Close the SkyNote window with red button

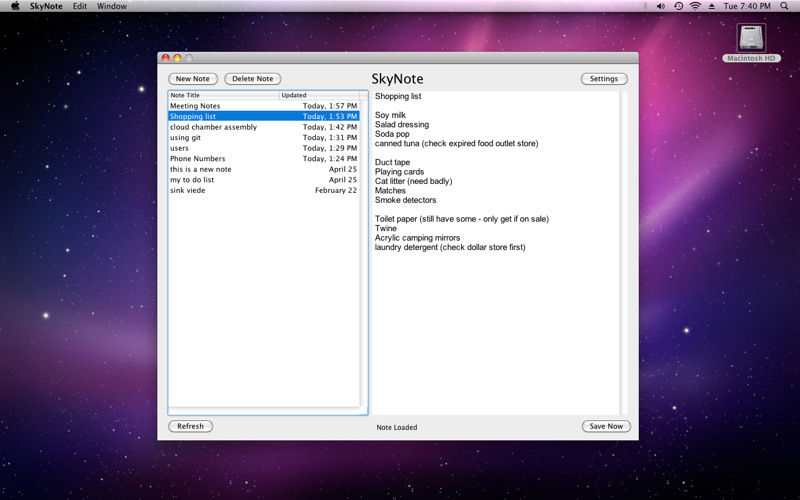point(166,58)
